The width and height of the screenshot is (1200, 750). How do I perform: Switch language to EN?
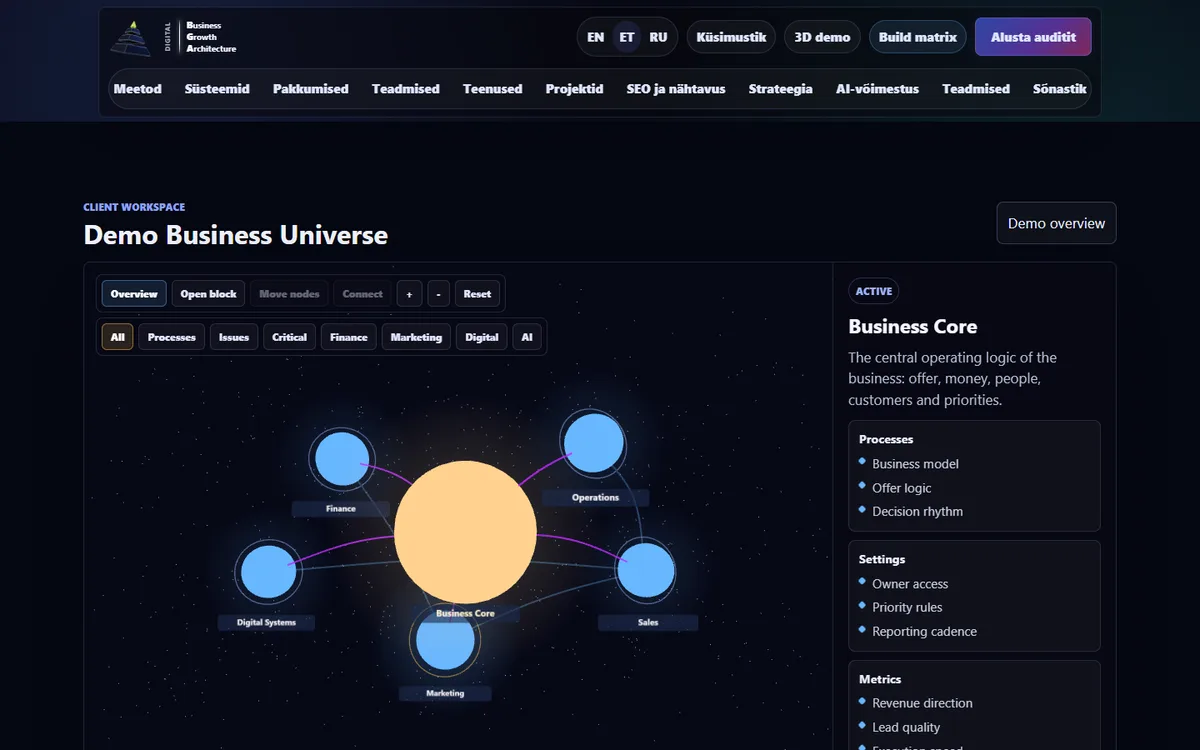coord(596,37)
